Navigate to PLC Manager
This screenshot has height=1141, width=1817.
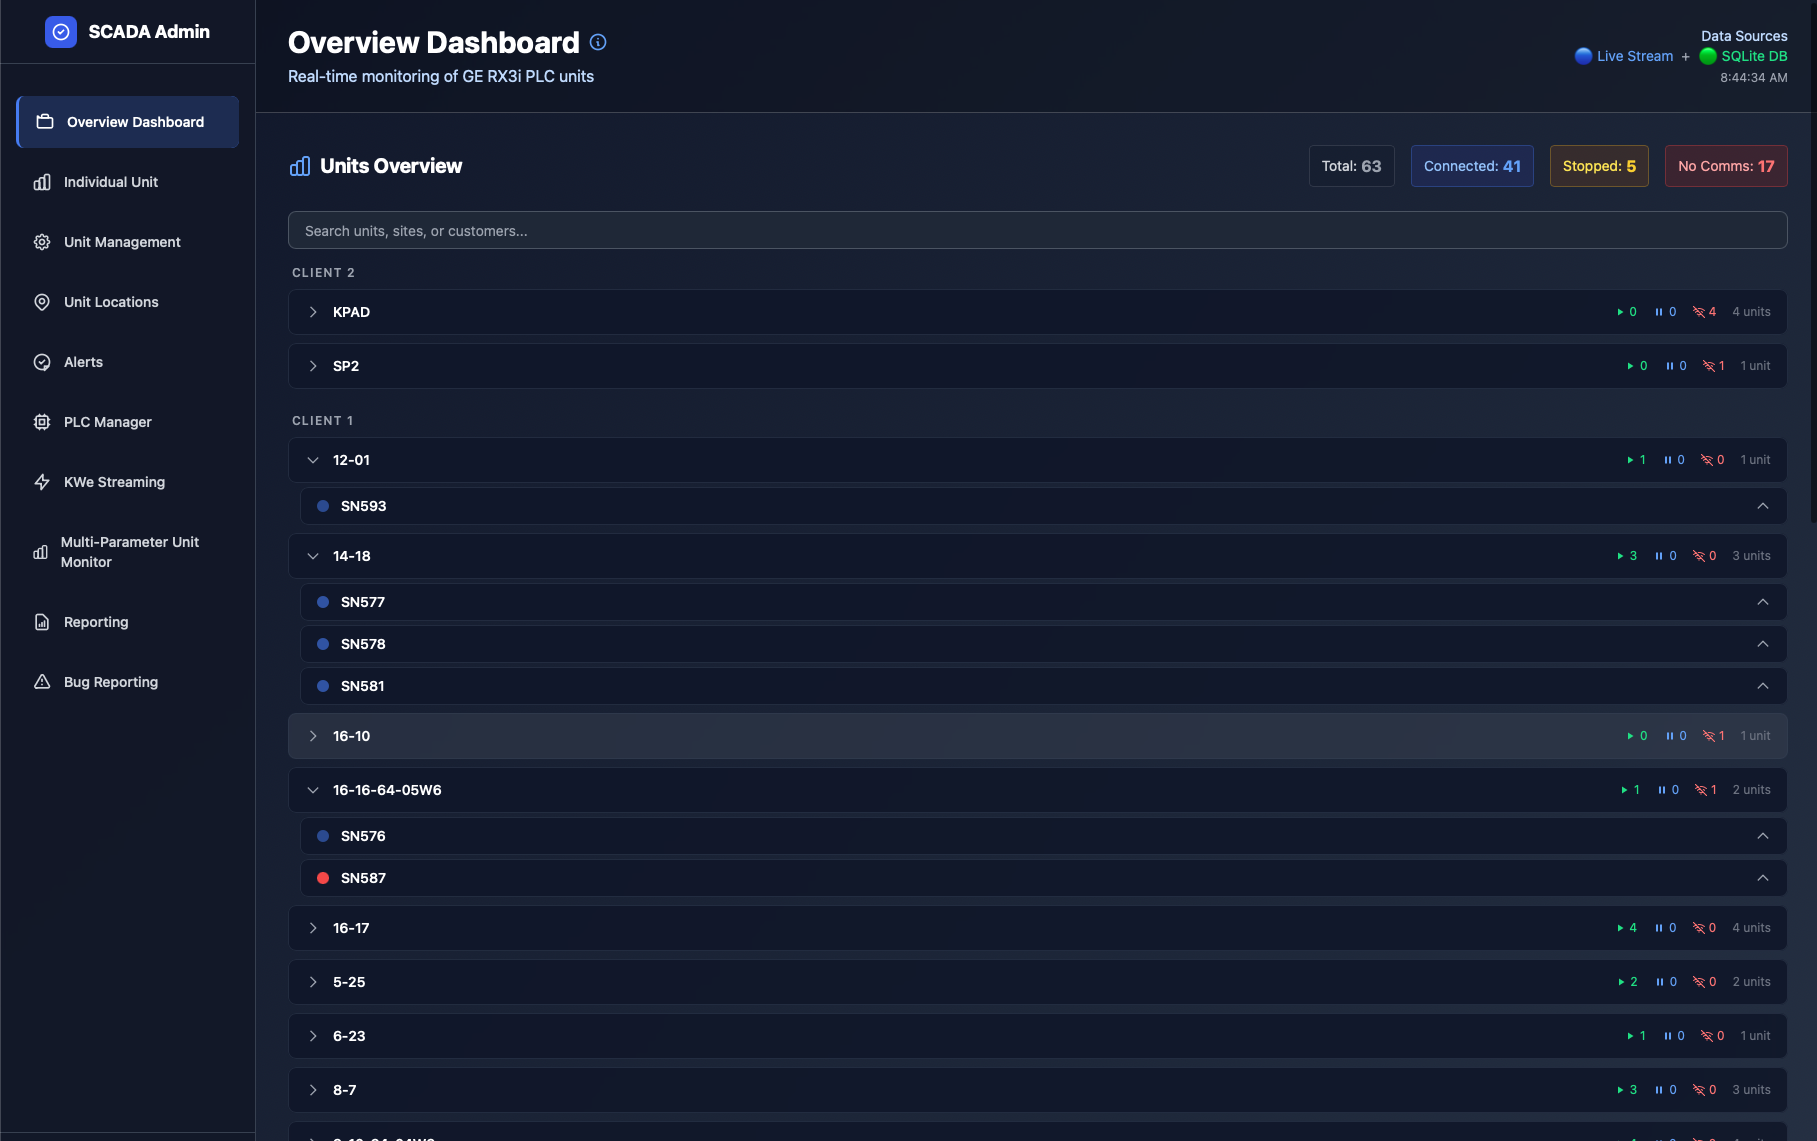point(128,422)
